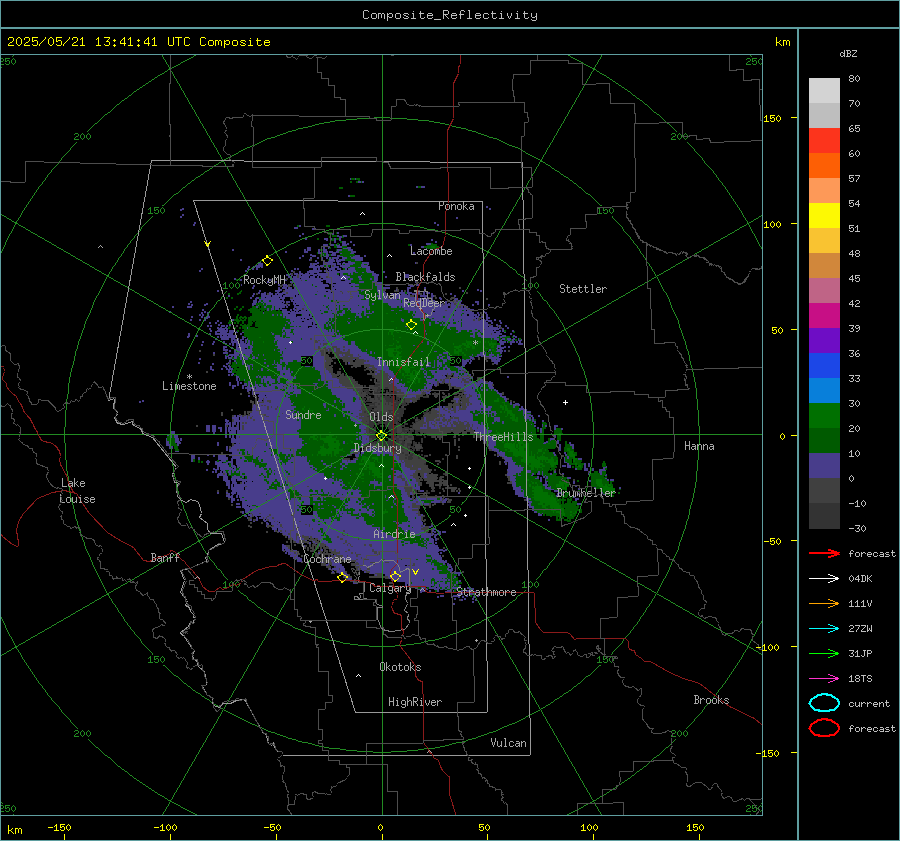Click the Airdrie map label

pyautogui.click(x=394, y=534)
